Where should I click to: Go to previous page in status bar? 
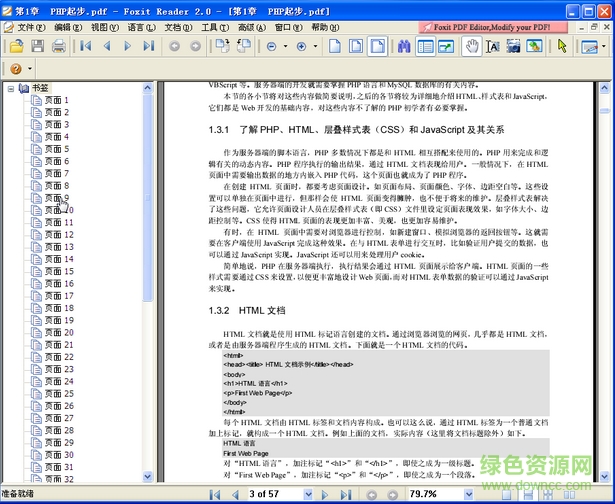click(235, 494)
